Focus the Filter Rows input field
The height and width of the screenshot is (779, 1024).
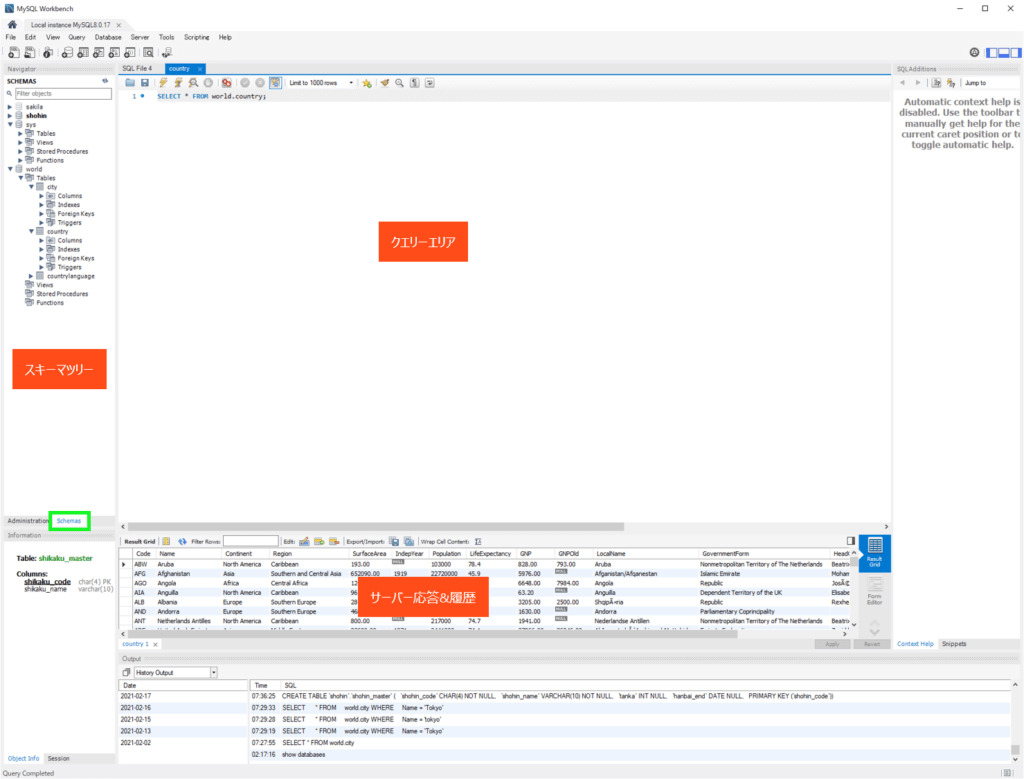coord(250,541)
